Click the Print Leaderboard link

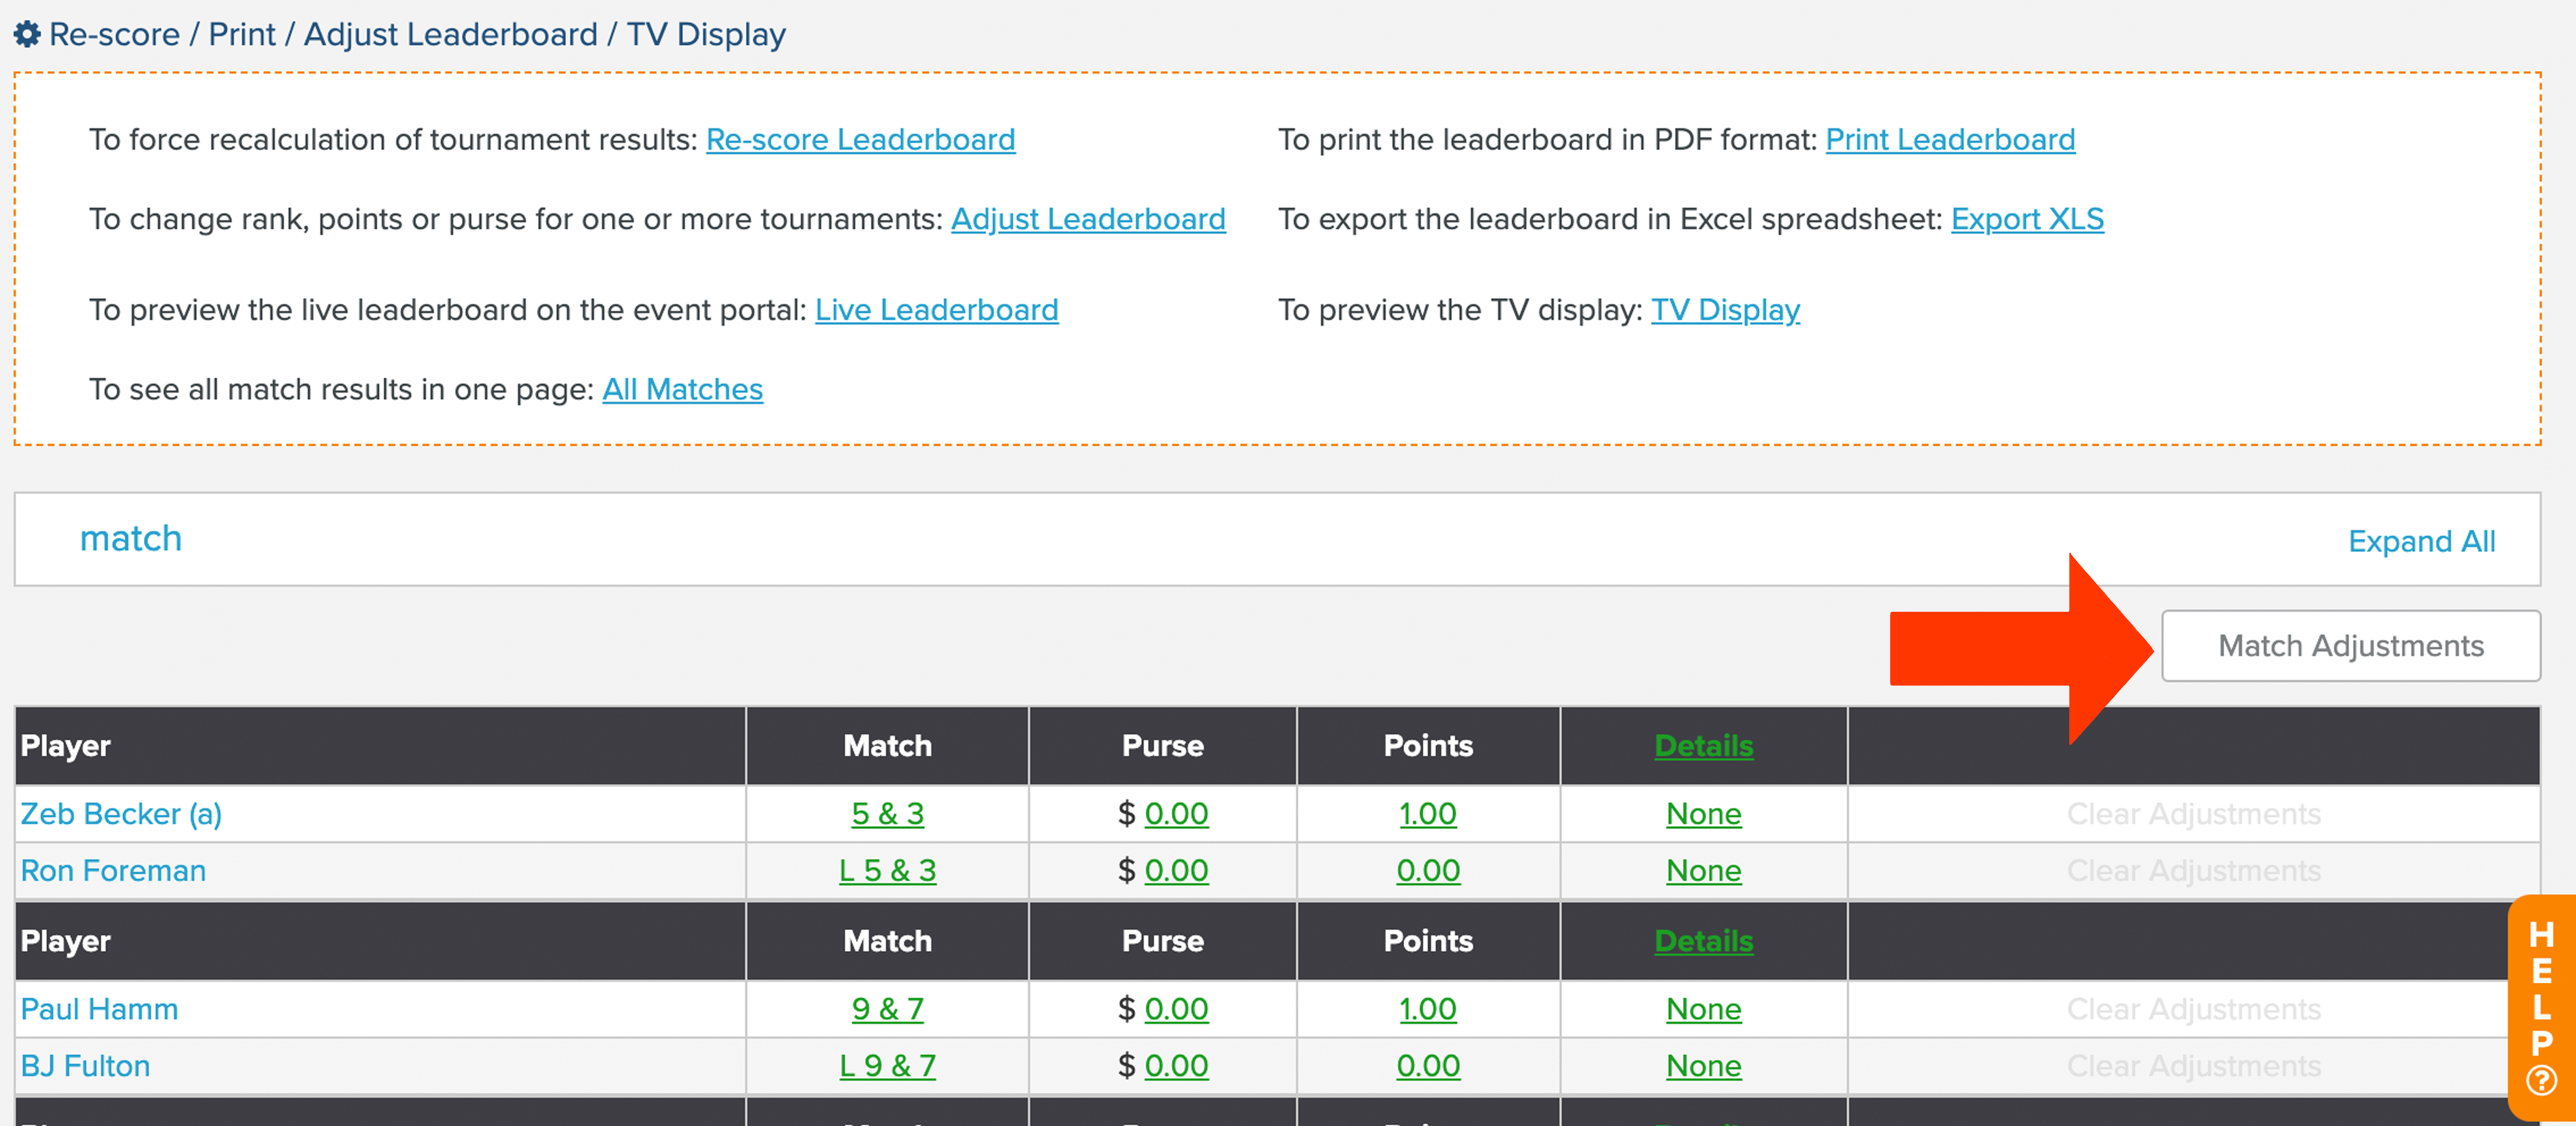(x=1950, y=139)
